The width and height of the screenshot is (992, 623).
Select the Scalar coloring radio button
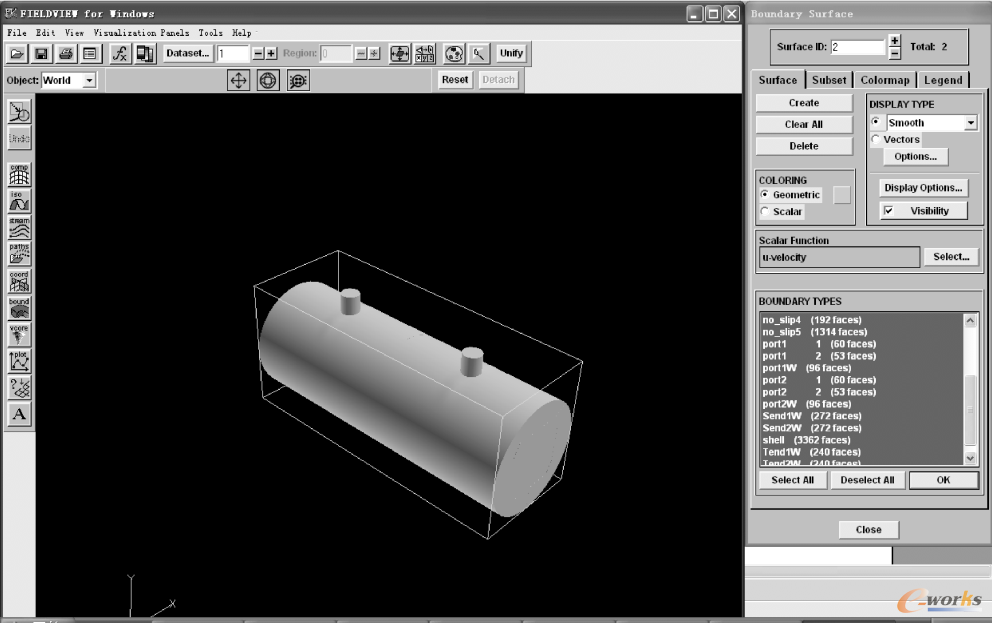coord(766,211)
